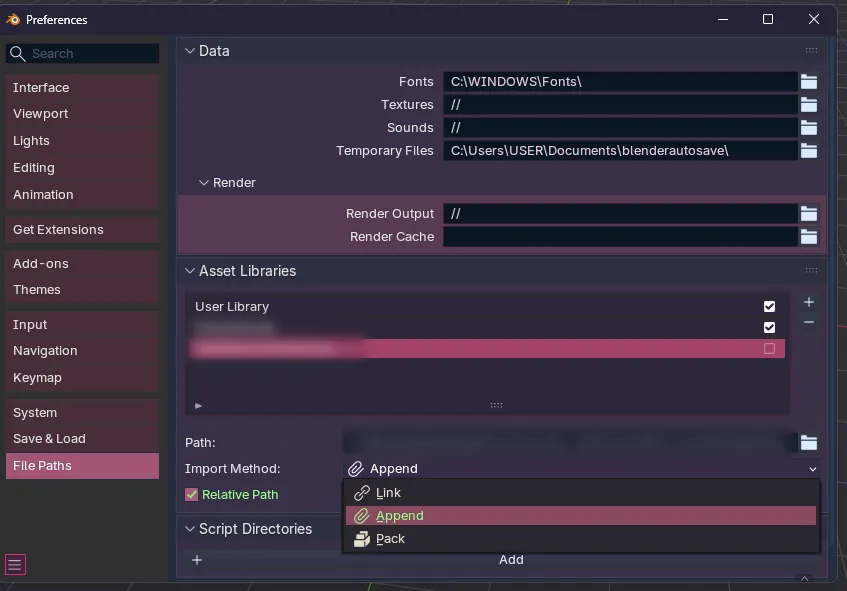Switch to Viewport preferences

point(82,114)
